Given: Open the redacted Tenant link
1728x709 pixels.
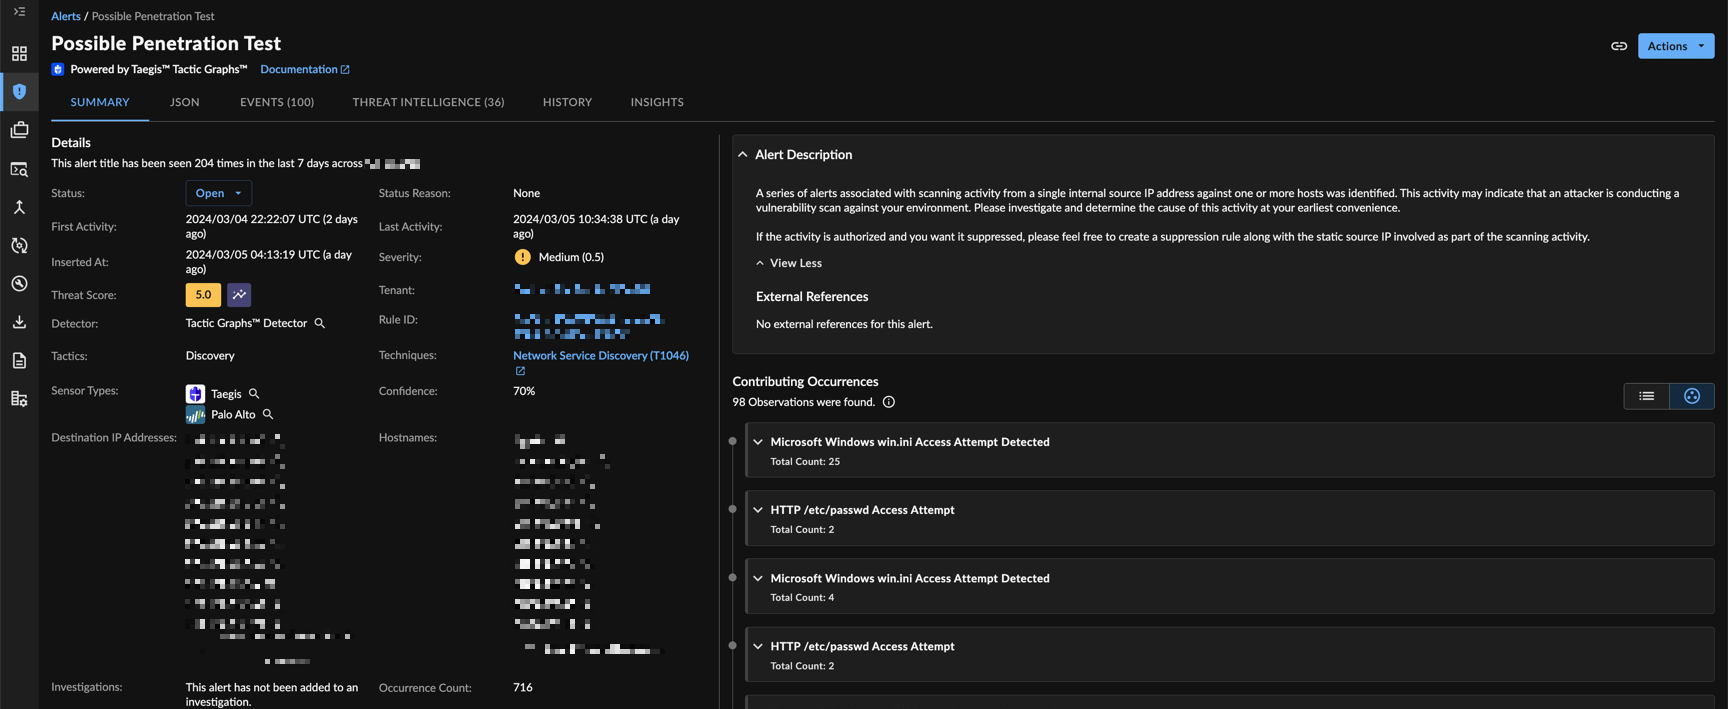Looking at the screenshot, I should click(x=582, y=289).
